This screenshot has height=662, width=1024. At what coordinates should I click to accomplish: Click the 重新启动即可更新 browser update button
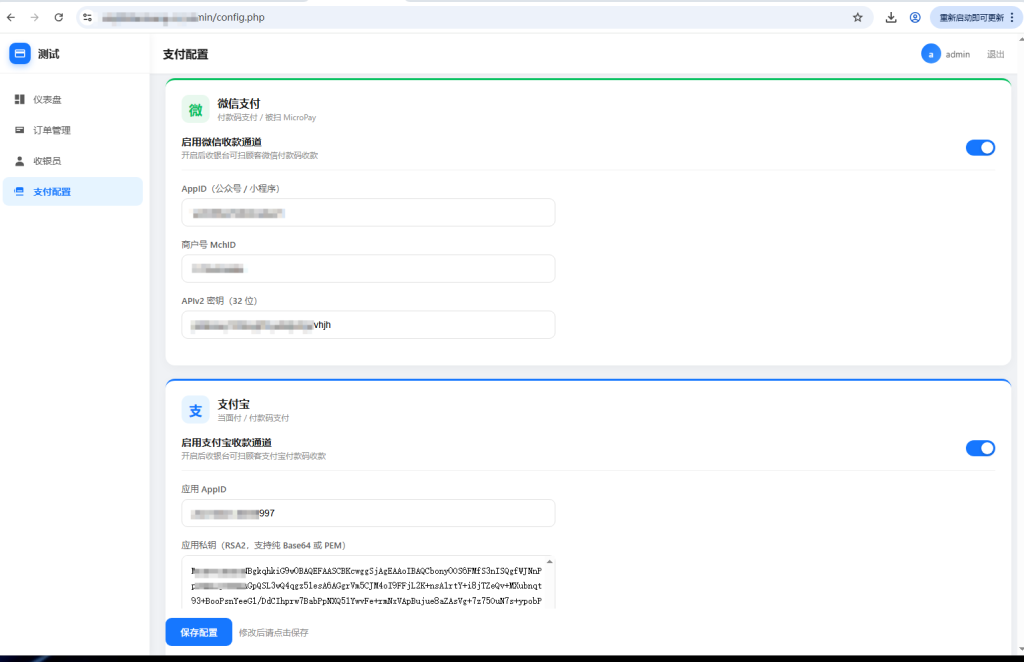click(976, 18)
